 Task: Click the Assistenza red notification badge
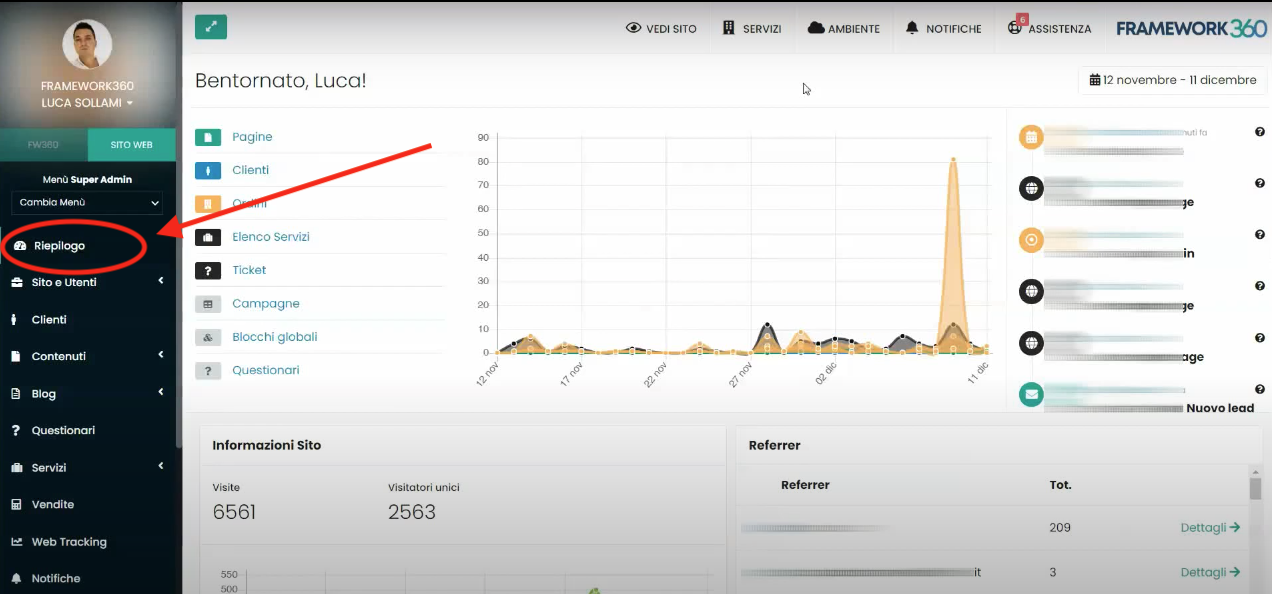point(1022,19)
